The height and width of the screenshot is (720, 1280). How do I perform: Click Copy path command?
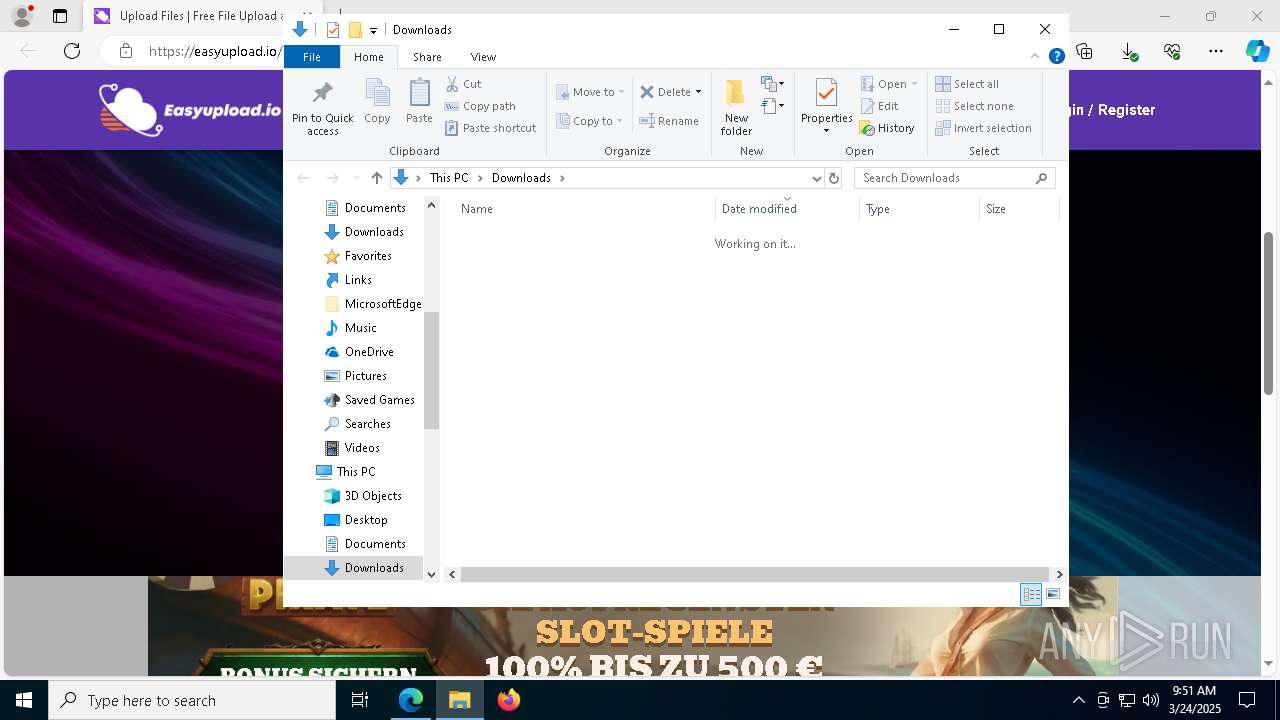pyautogui.click(x=480, y=106)
